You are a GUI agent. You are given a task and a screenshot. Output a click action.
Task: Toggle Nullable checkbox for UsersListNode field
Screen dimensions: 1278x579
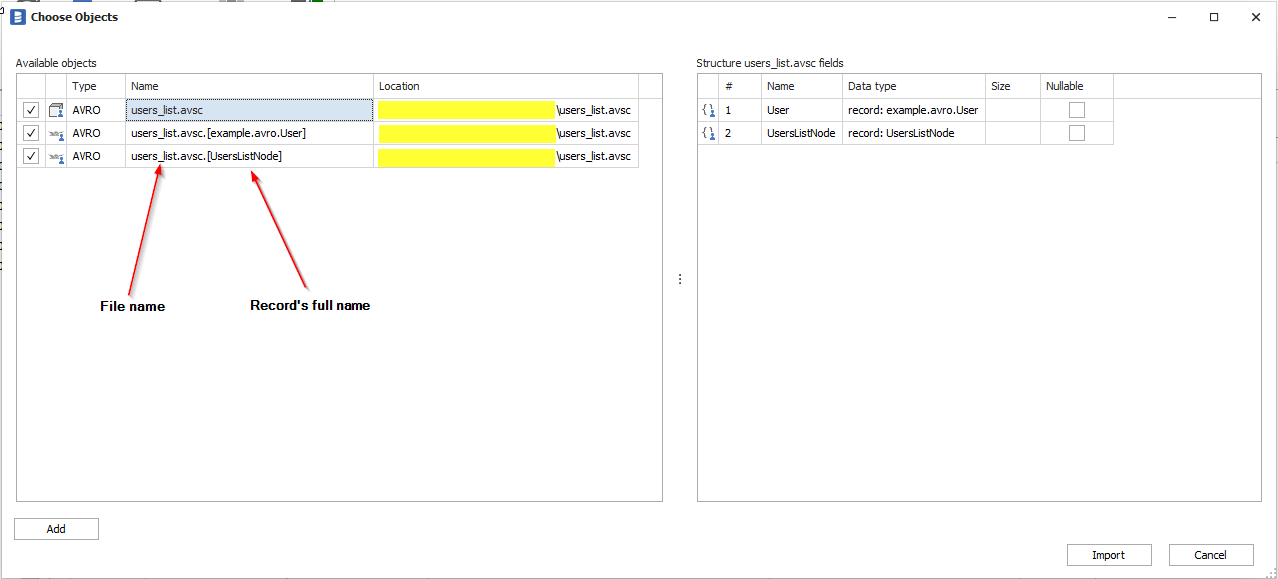pyautogui.click(x=1076, y=133)
